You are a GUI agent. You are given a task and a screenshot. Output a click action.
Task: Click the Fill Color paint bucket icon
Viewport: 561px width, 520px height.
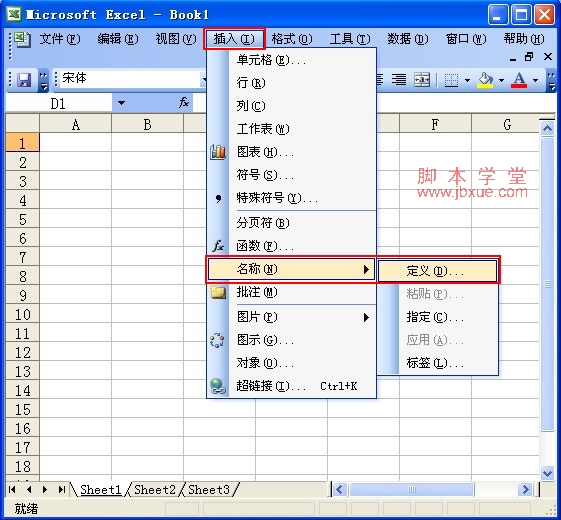(486, 80)
